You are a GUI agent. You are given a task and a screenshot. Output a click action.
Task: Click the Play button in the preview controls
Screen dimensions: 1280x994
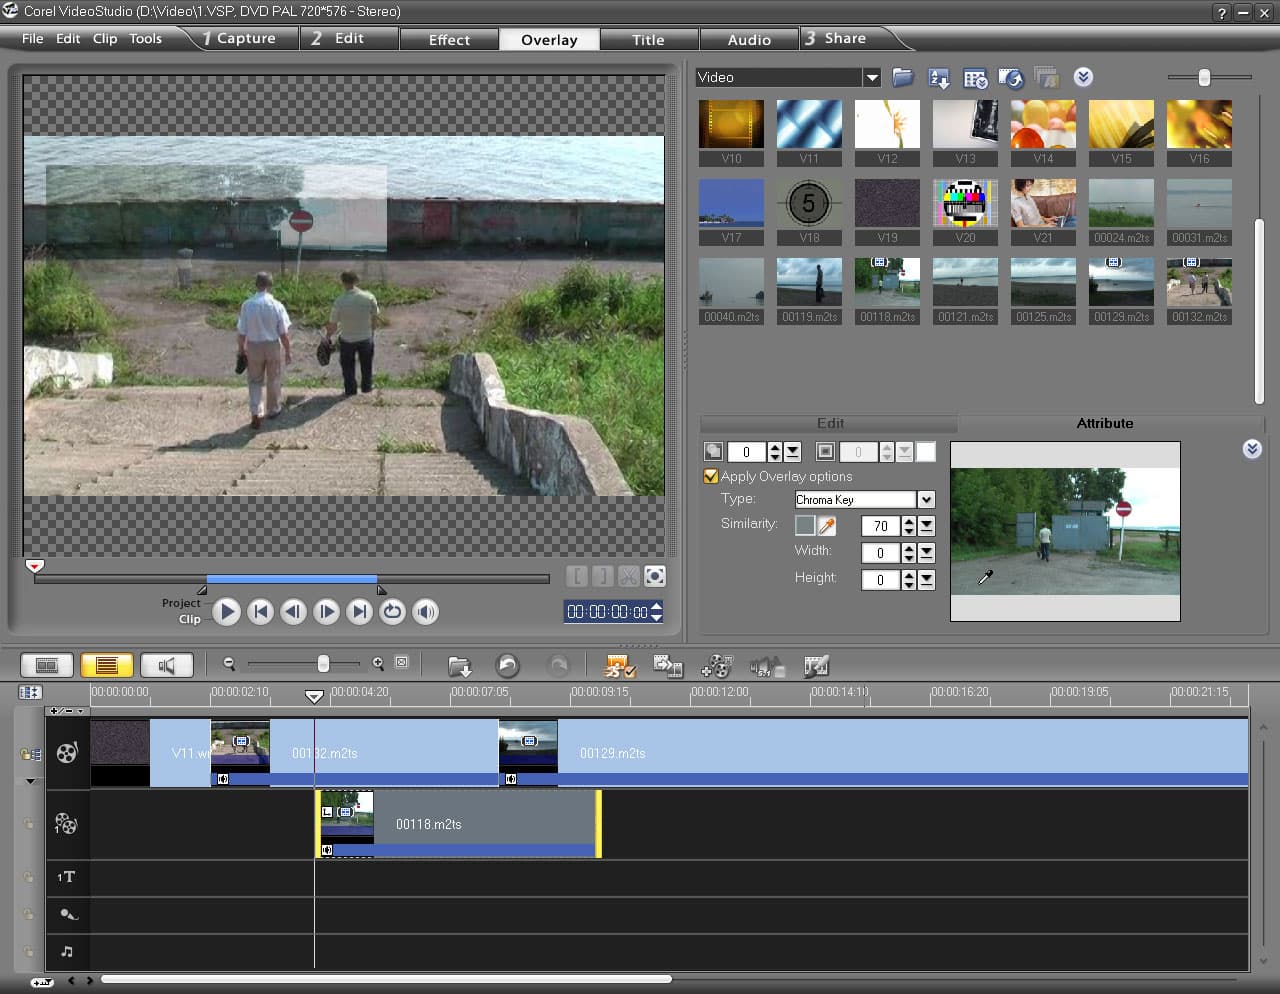pos(227,611)
